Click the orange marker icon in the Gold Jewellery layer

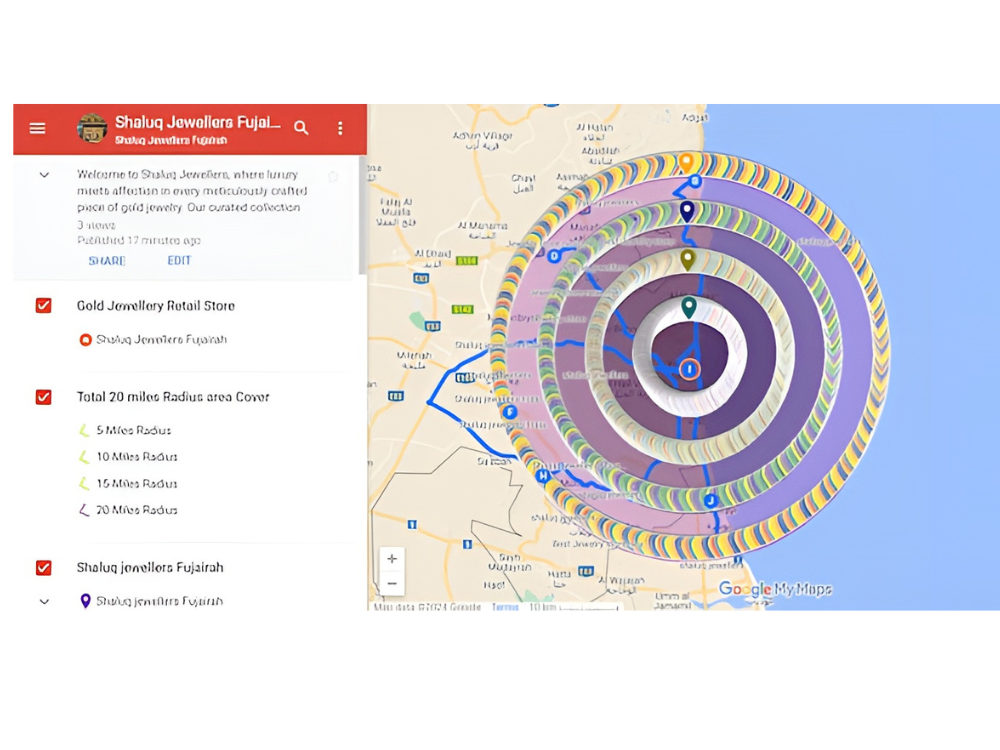(85, 339)
